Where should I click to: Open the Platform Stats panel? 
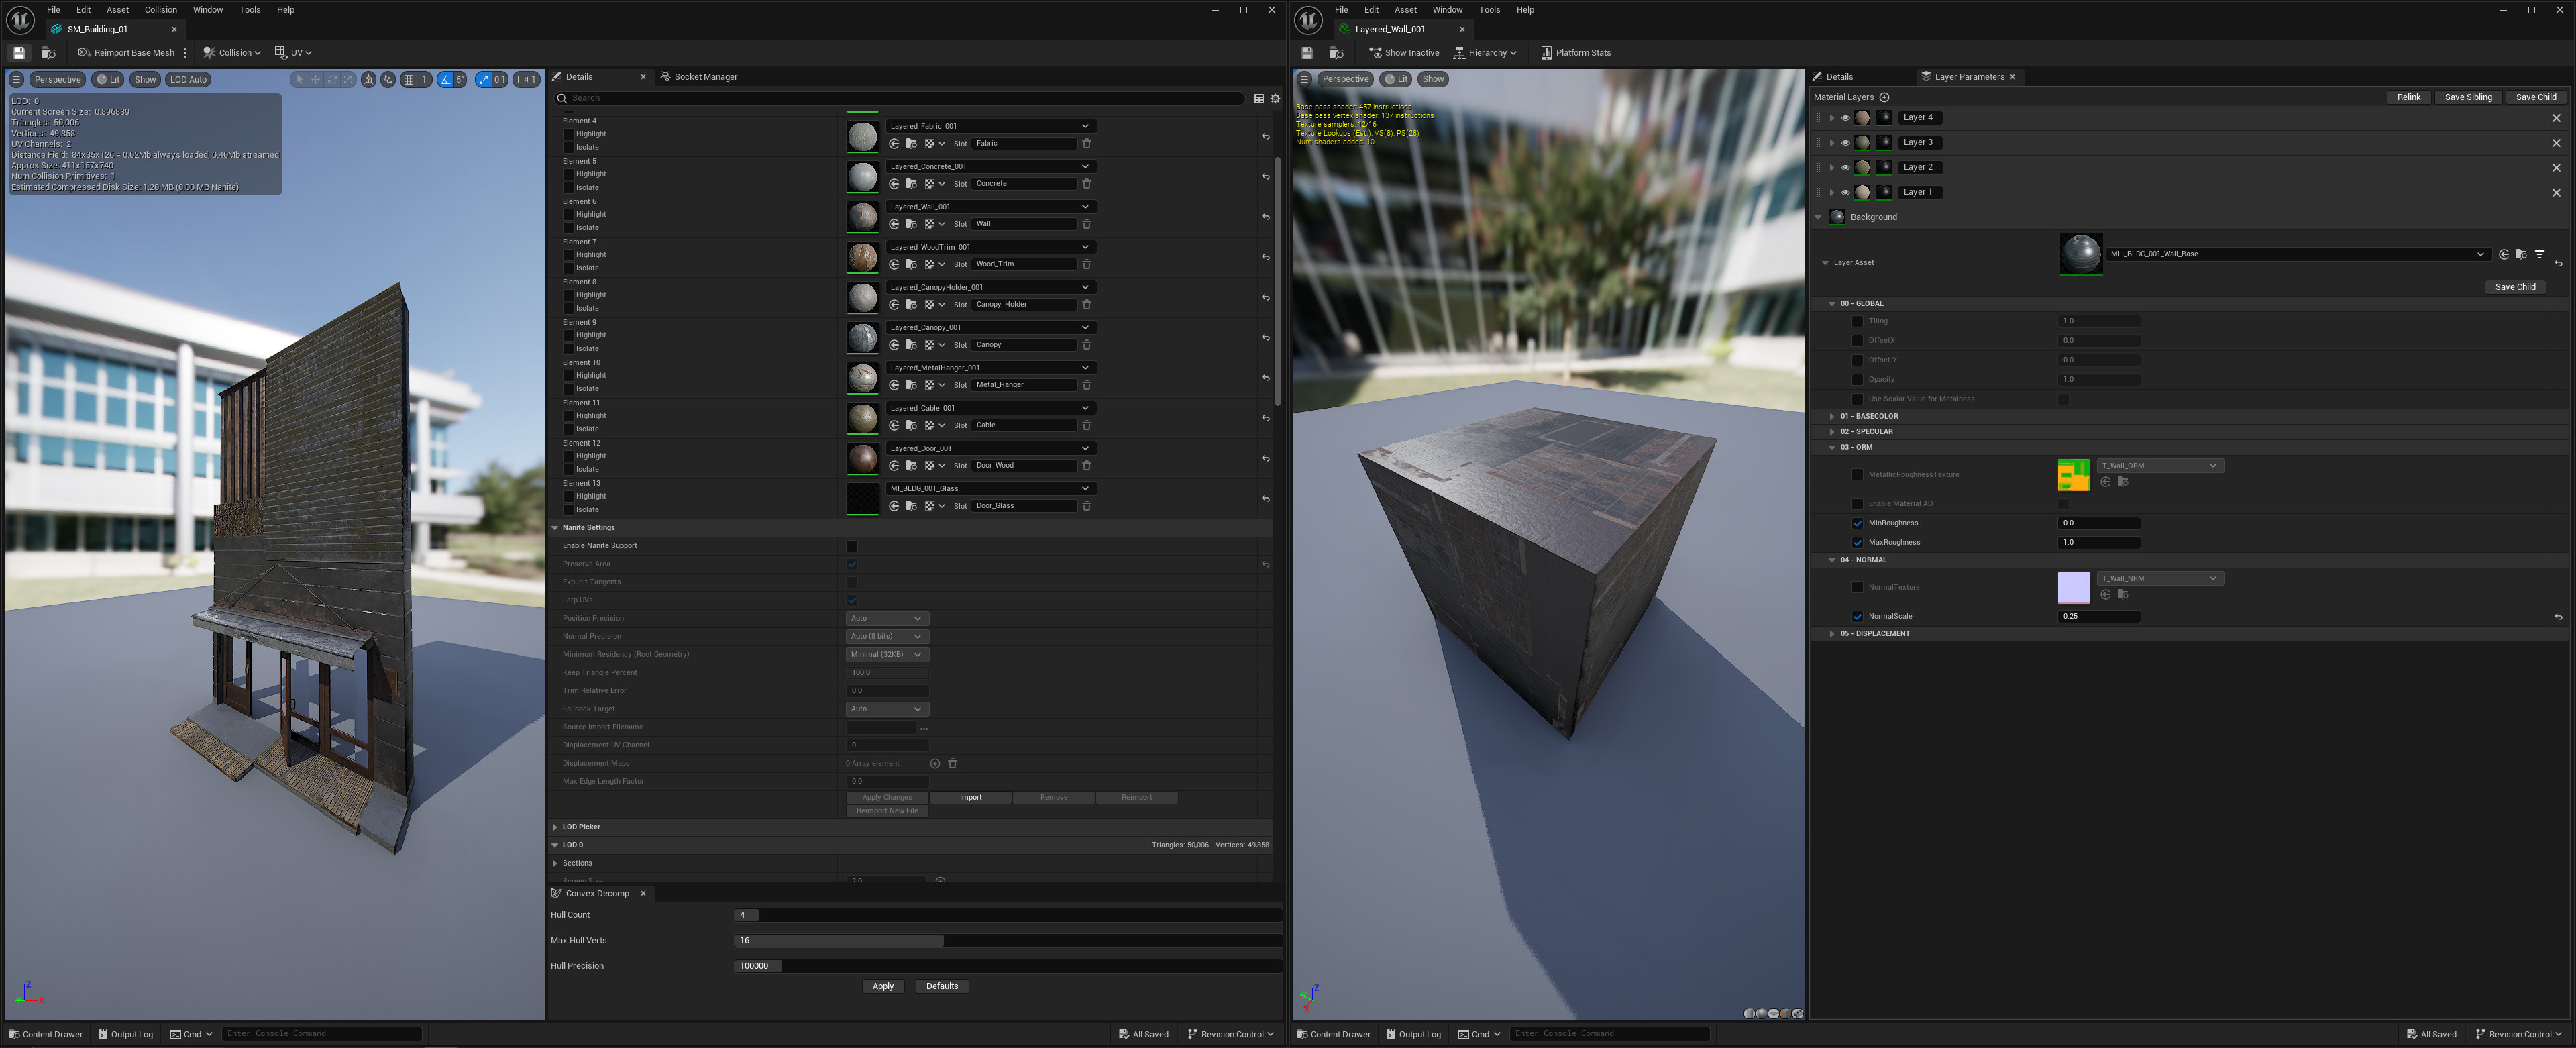click(1575, 53)
